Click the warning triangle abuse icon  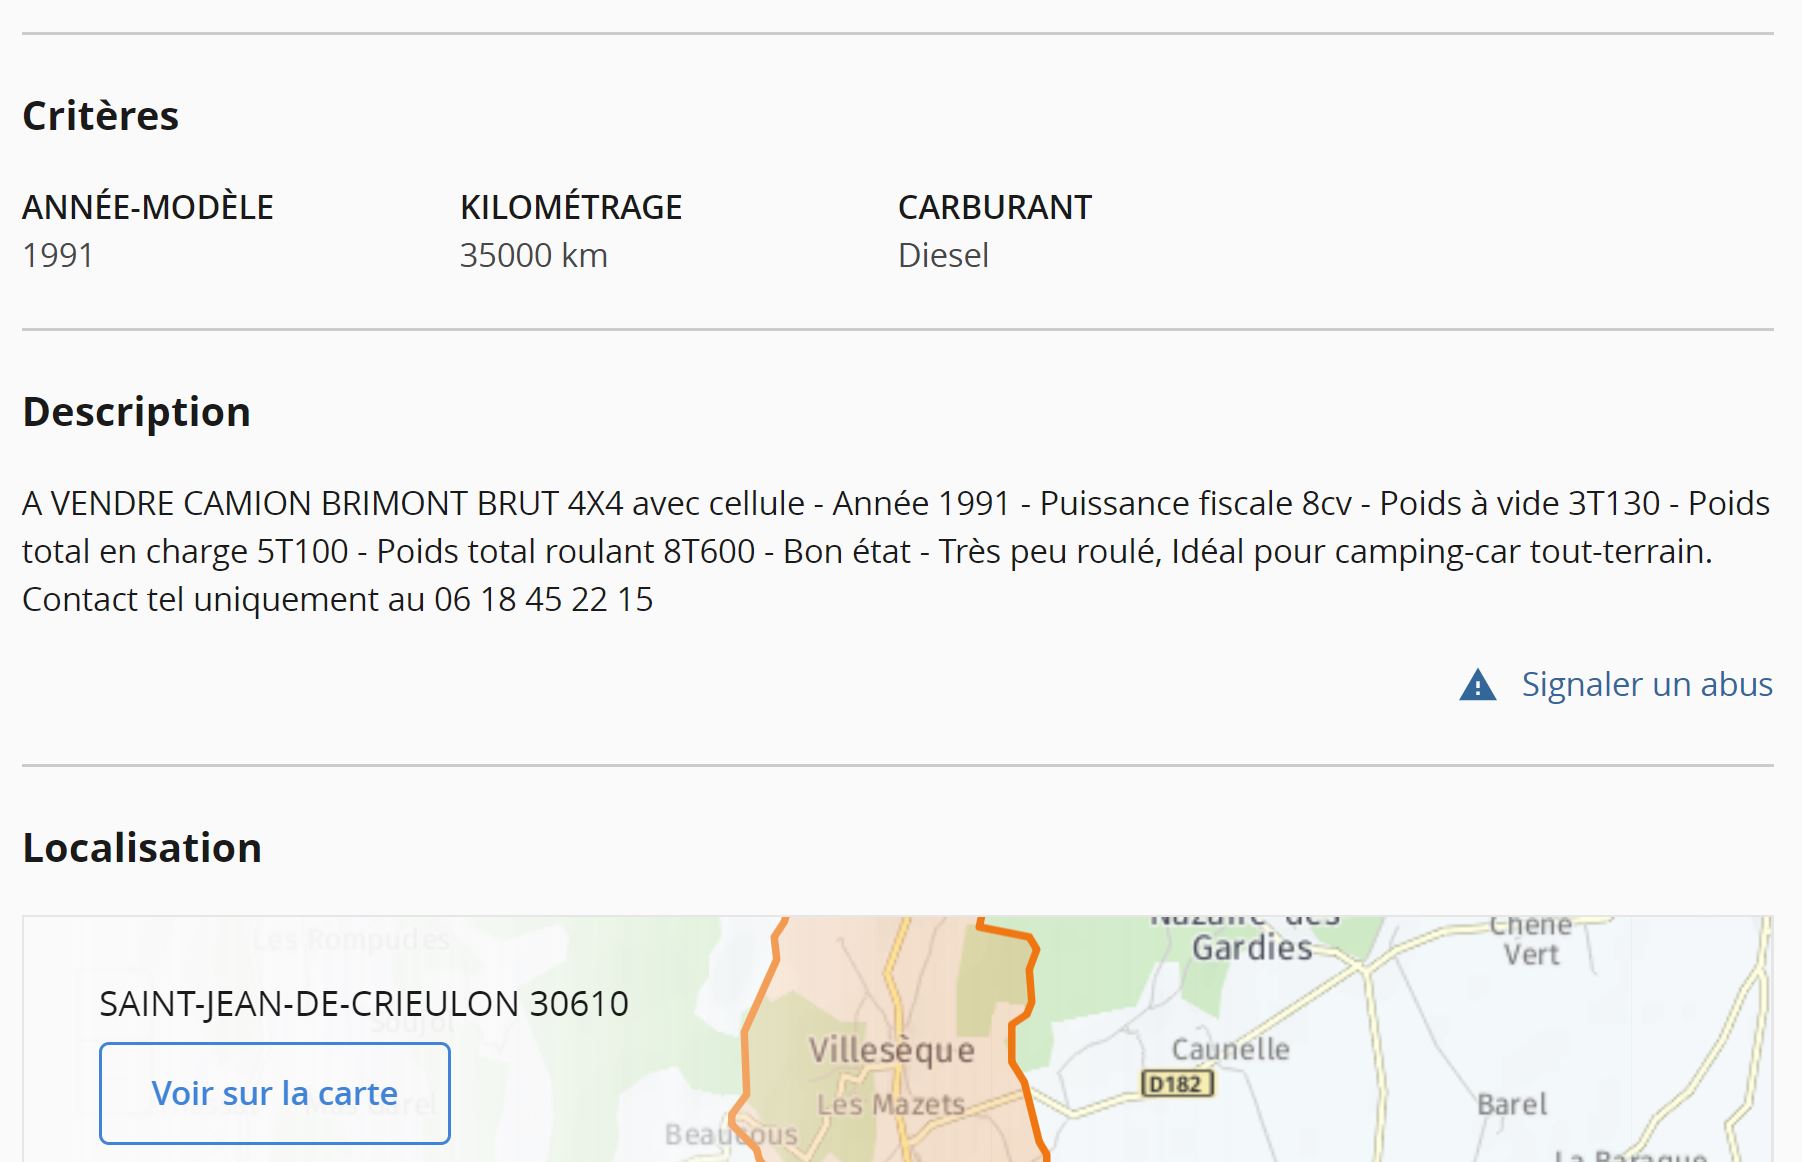point(1477,685)
